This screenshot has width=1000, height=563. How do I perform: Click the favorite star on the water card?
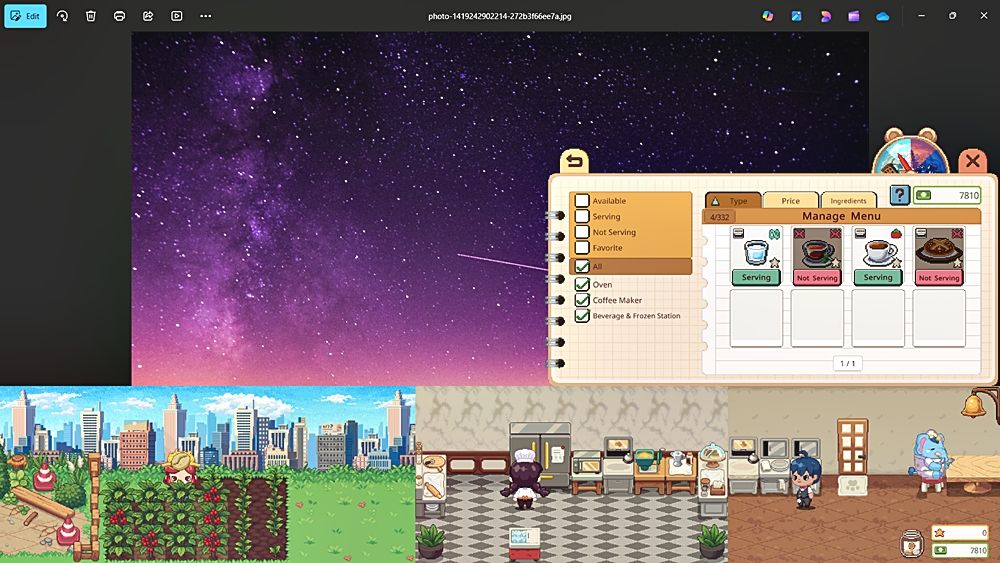point(774,262)
